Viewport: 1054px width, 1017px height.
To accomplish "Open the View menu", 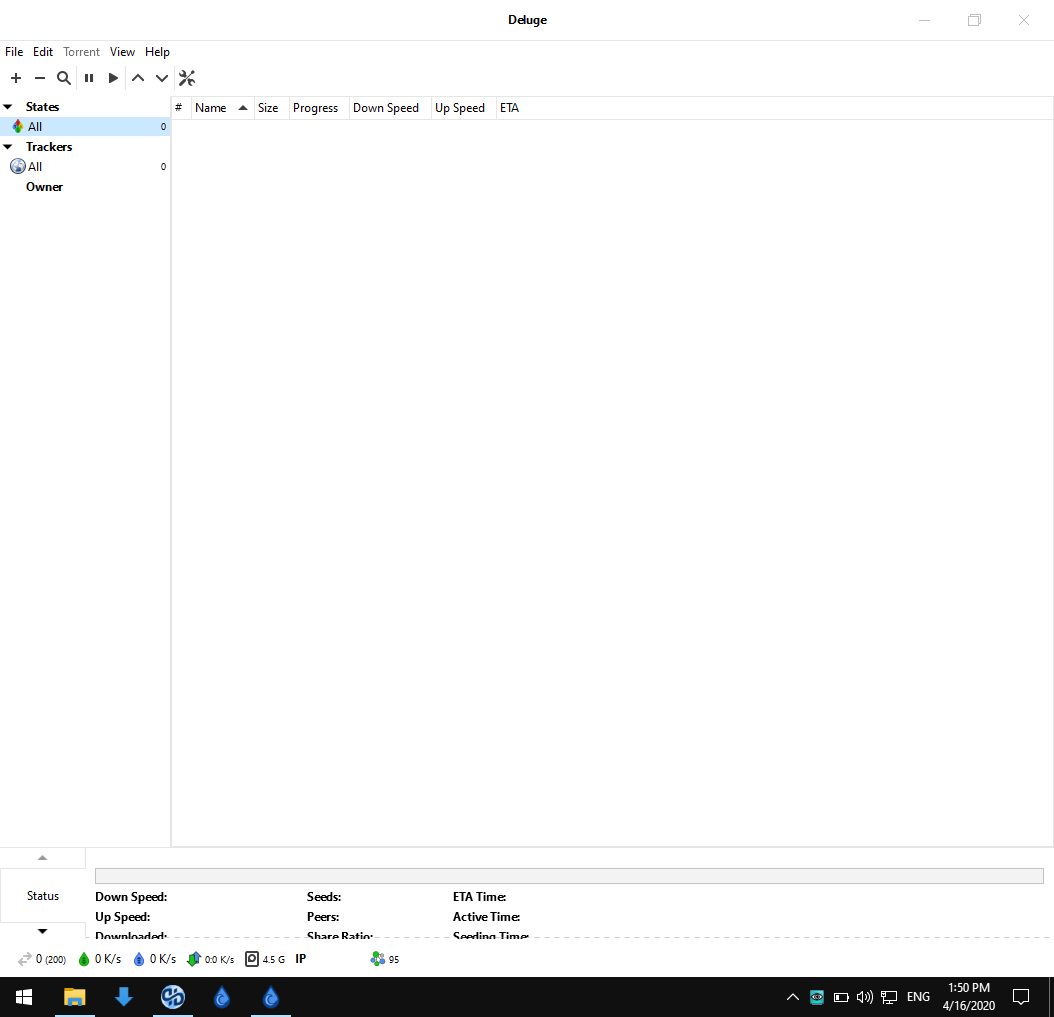I will pyautogui.click(x=122, y=52).
